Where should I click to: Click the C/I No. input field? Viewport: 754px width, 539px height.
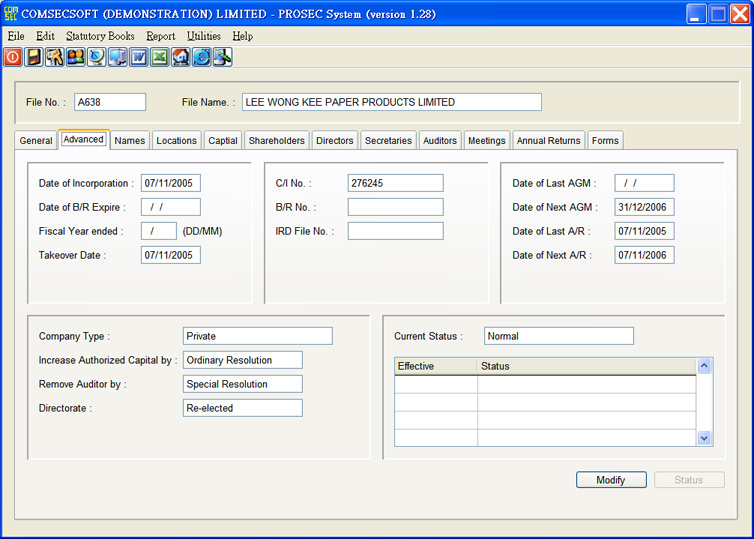point(395,183)
